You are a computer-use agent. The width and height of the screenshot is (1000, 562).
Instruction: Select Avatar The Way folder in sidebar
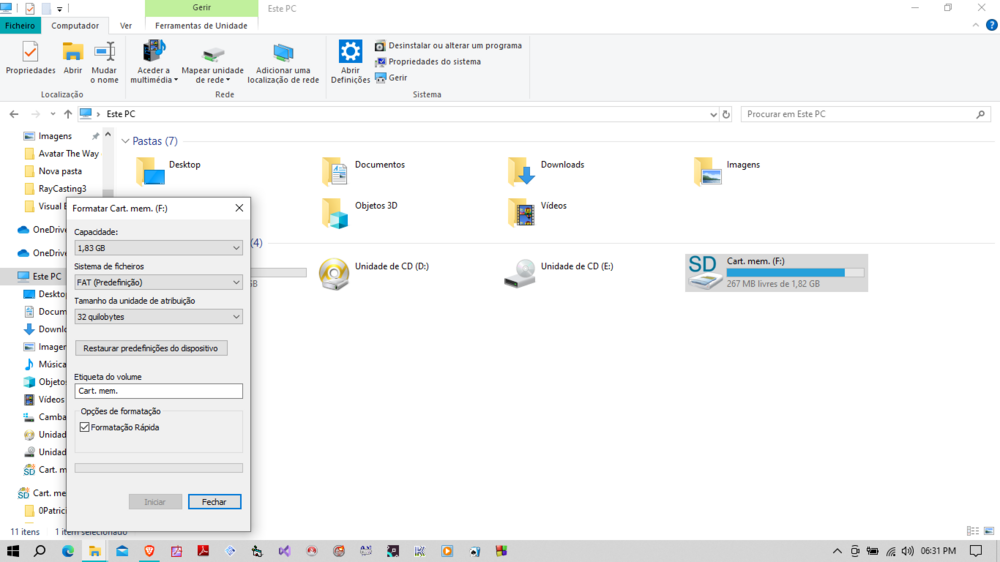[61, 154]
